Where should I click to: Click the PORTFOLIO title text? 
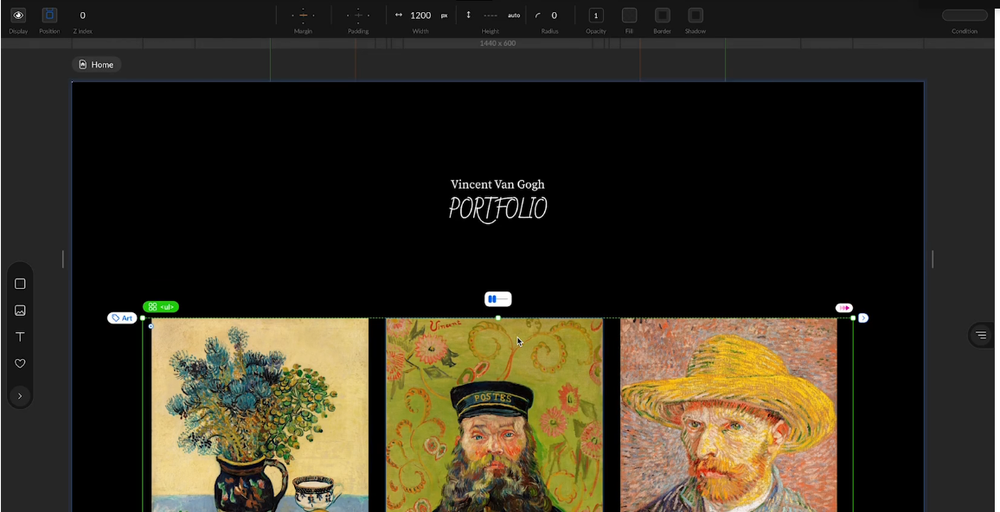(x=497, y=209)
